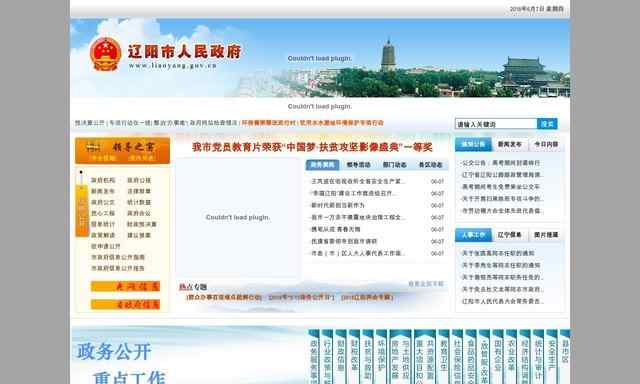
Task: Switch to the 部门动态 news tab
Action: 394,165
